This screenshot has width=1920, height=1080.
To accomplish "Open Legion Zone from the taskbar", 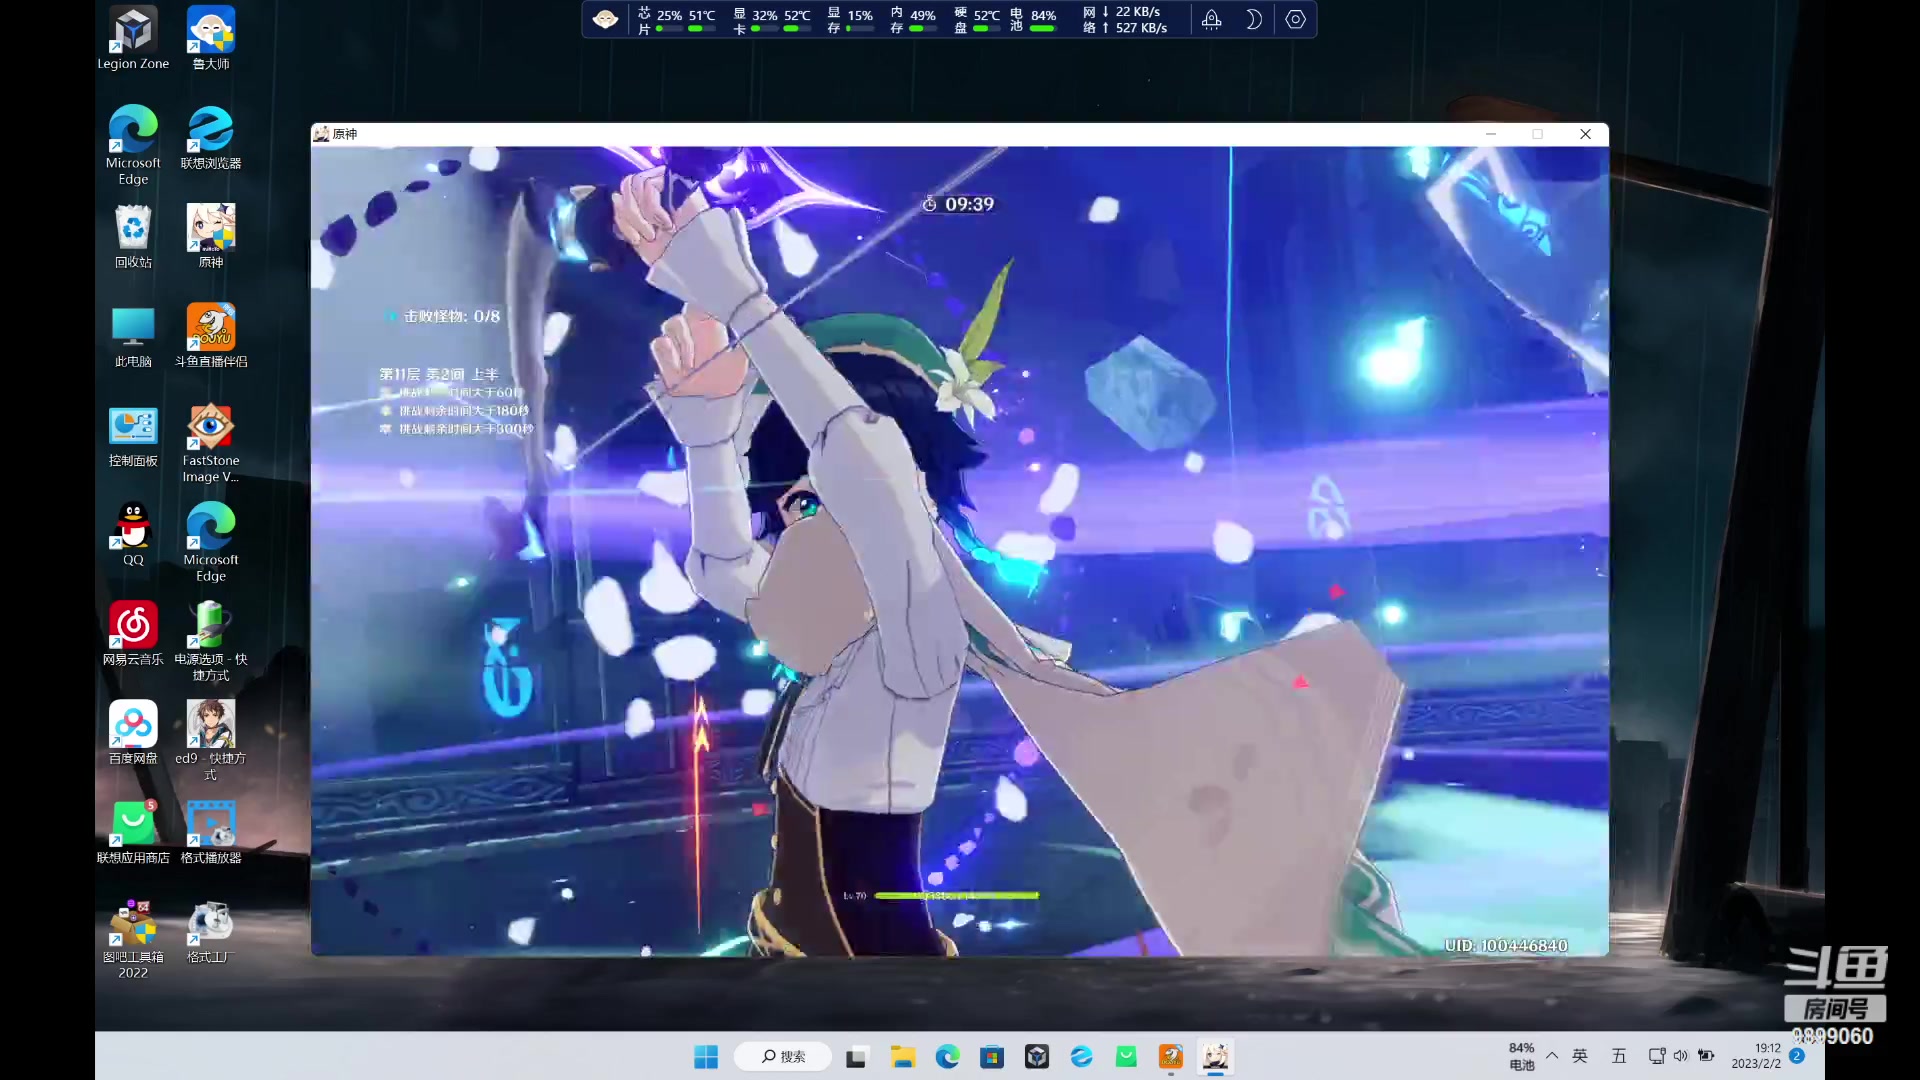I will point(1037,1057).
